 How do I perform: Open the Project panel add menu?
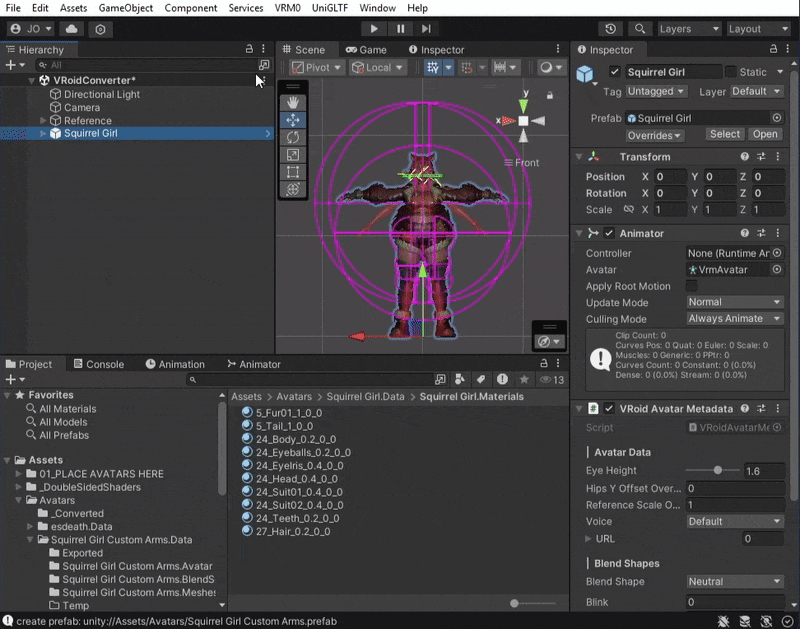coord(15,380)
